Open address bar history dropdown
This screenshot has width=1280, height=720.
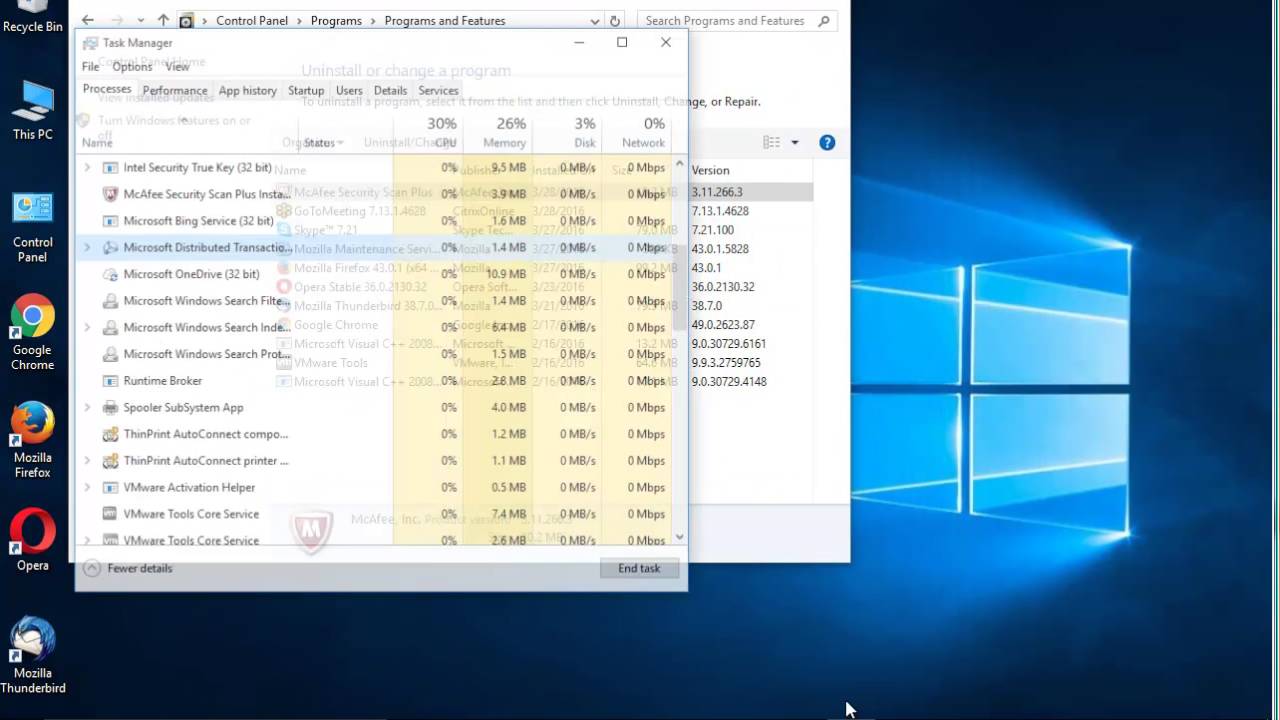coord(595,20)
